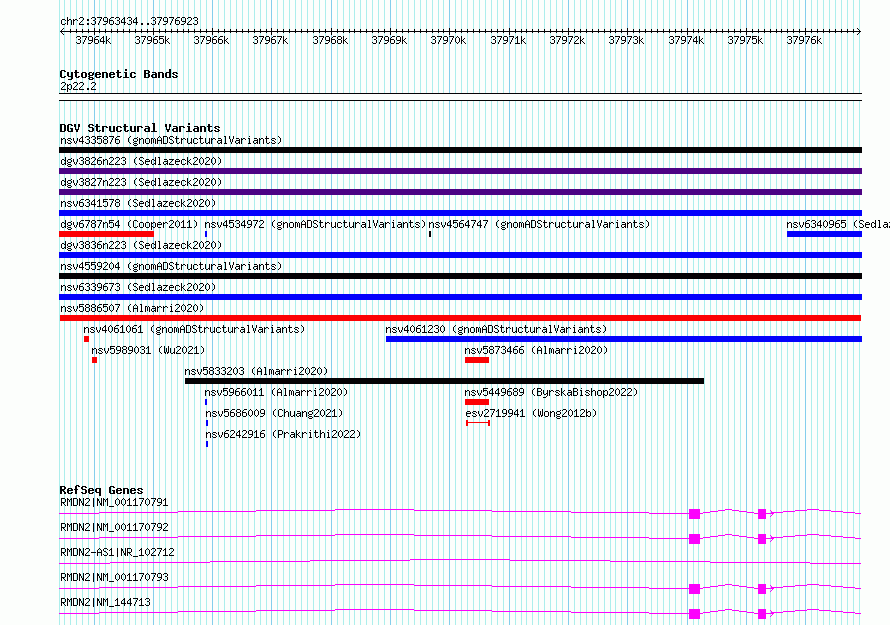890x625 pixels.
Task: Click the 37970k ruler position label
Action: (448, 40)
